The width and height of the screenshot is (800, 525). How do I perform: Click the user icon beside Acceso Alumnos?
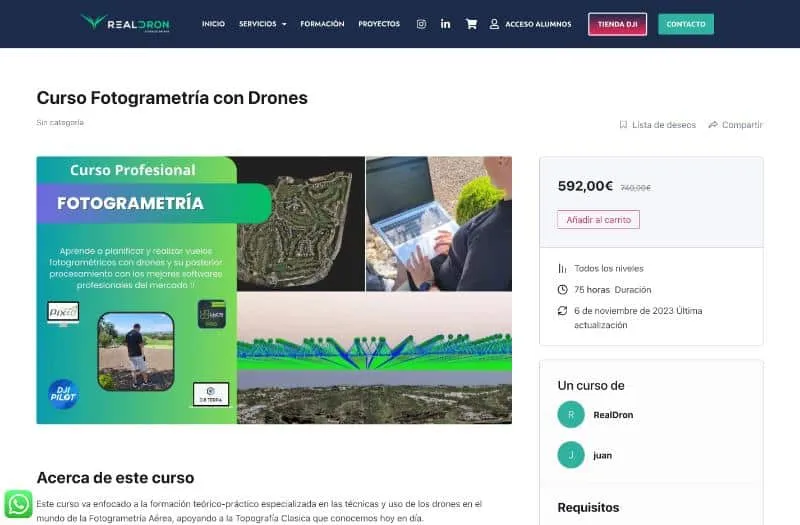[x=494, y=24]
